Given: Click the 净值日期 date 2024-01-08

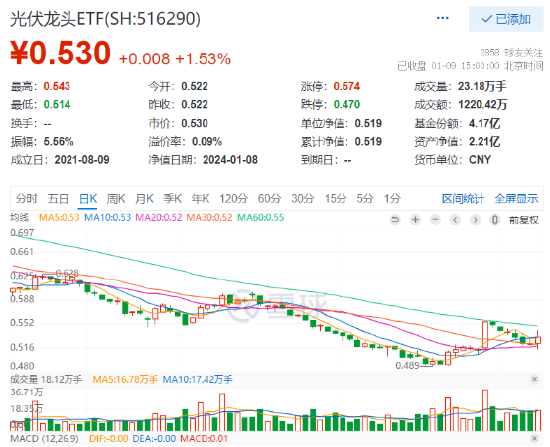Looking at the screenshot, I should click(230, 160).
